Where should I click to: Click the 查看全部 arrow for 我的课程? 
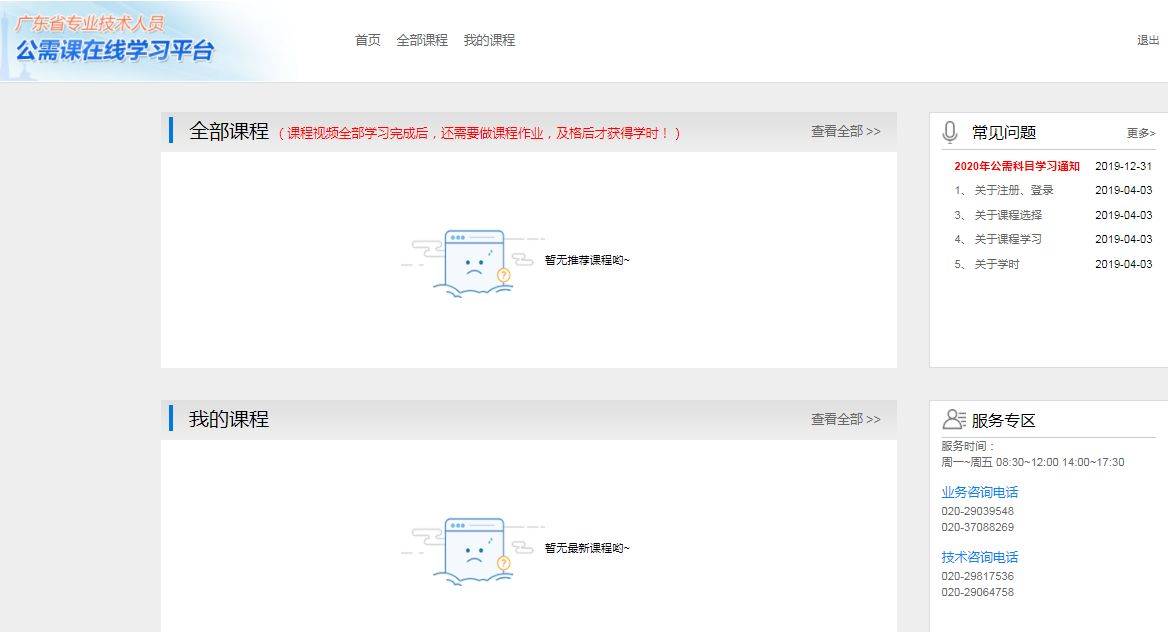coord(844,419)
